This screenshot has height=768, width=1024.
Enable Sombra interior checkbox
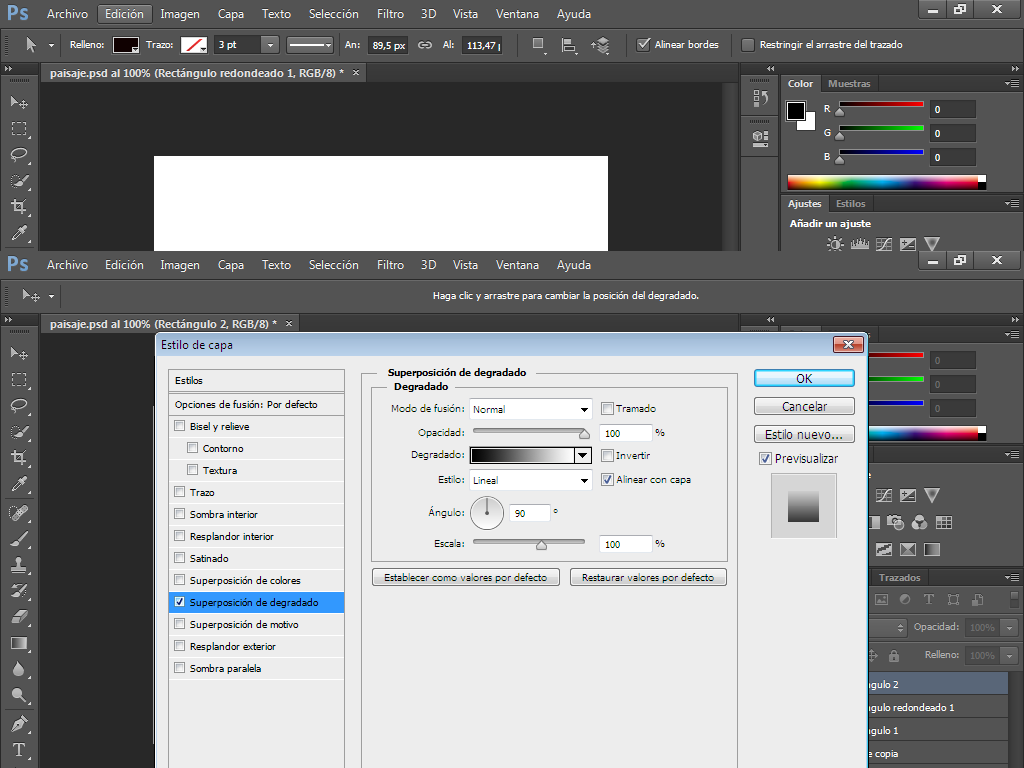[x=180, y=514]
